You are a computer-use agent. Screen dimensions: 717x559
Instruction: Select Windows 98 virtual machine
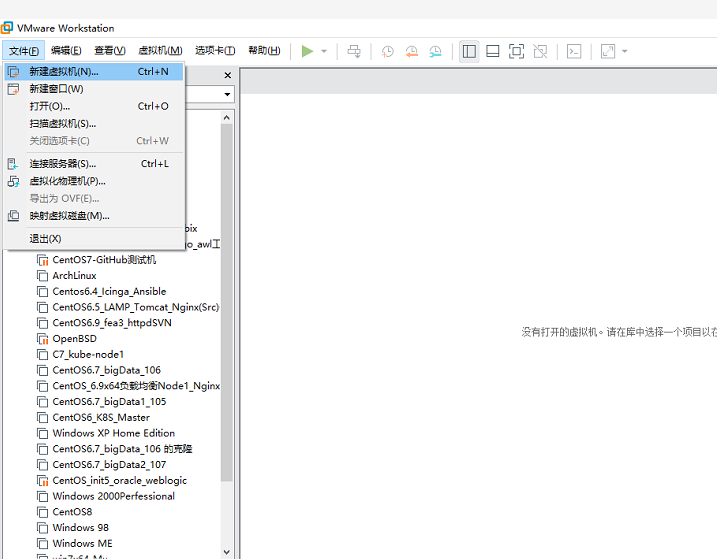pyautogui.click(x=80, y=528)
